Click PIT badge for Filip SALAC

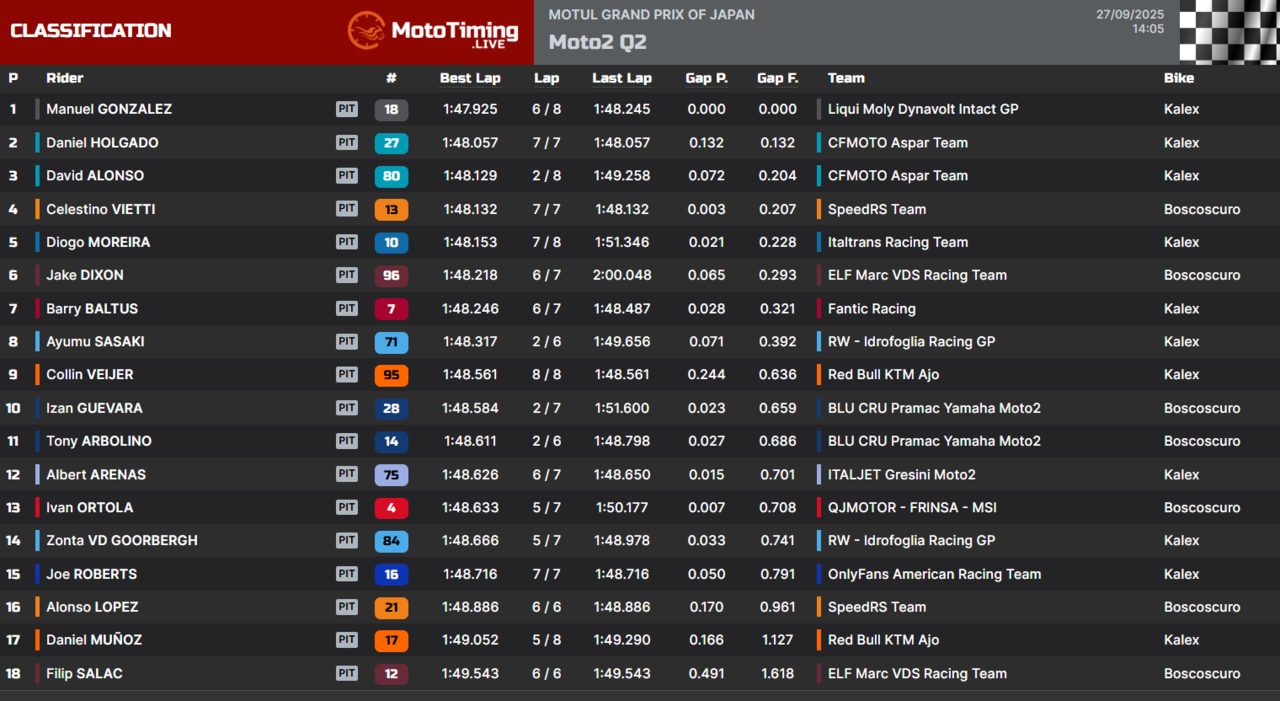[347, 673]
